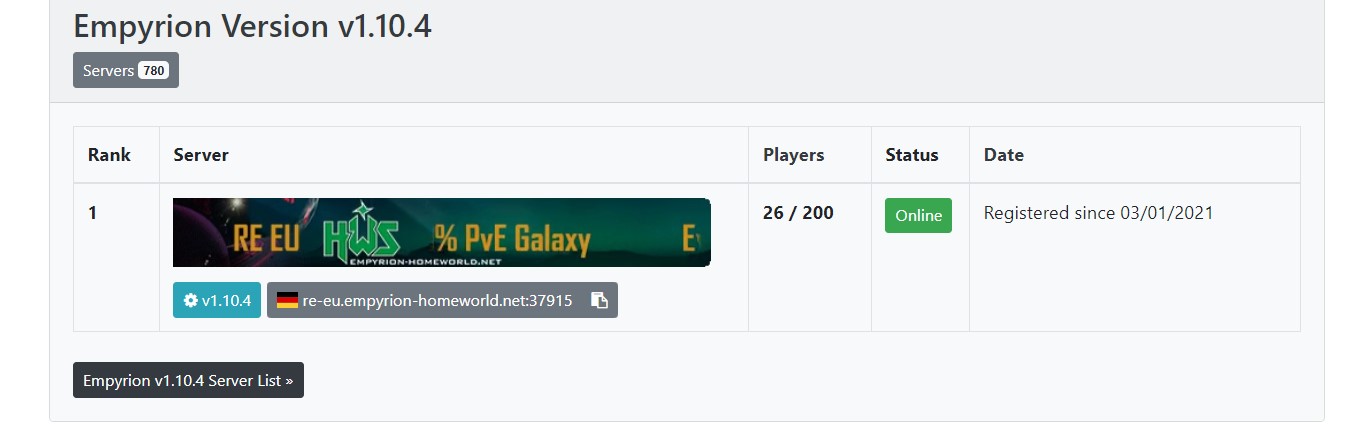
Task: Copy the server address with clipboard icon
Action: point(599,300)
